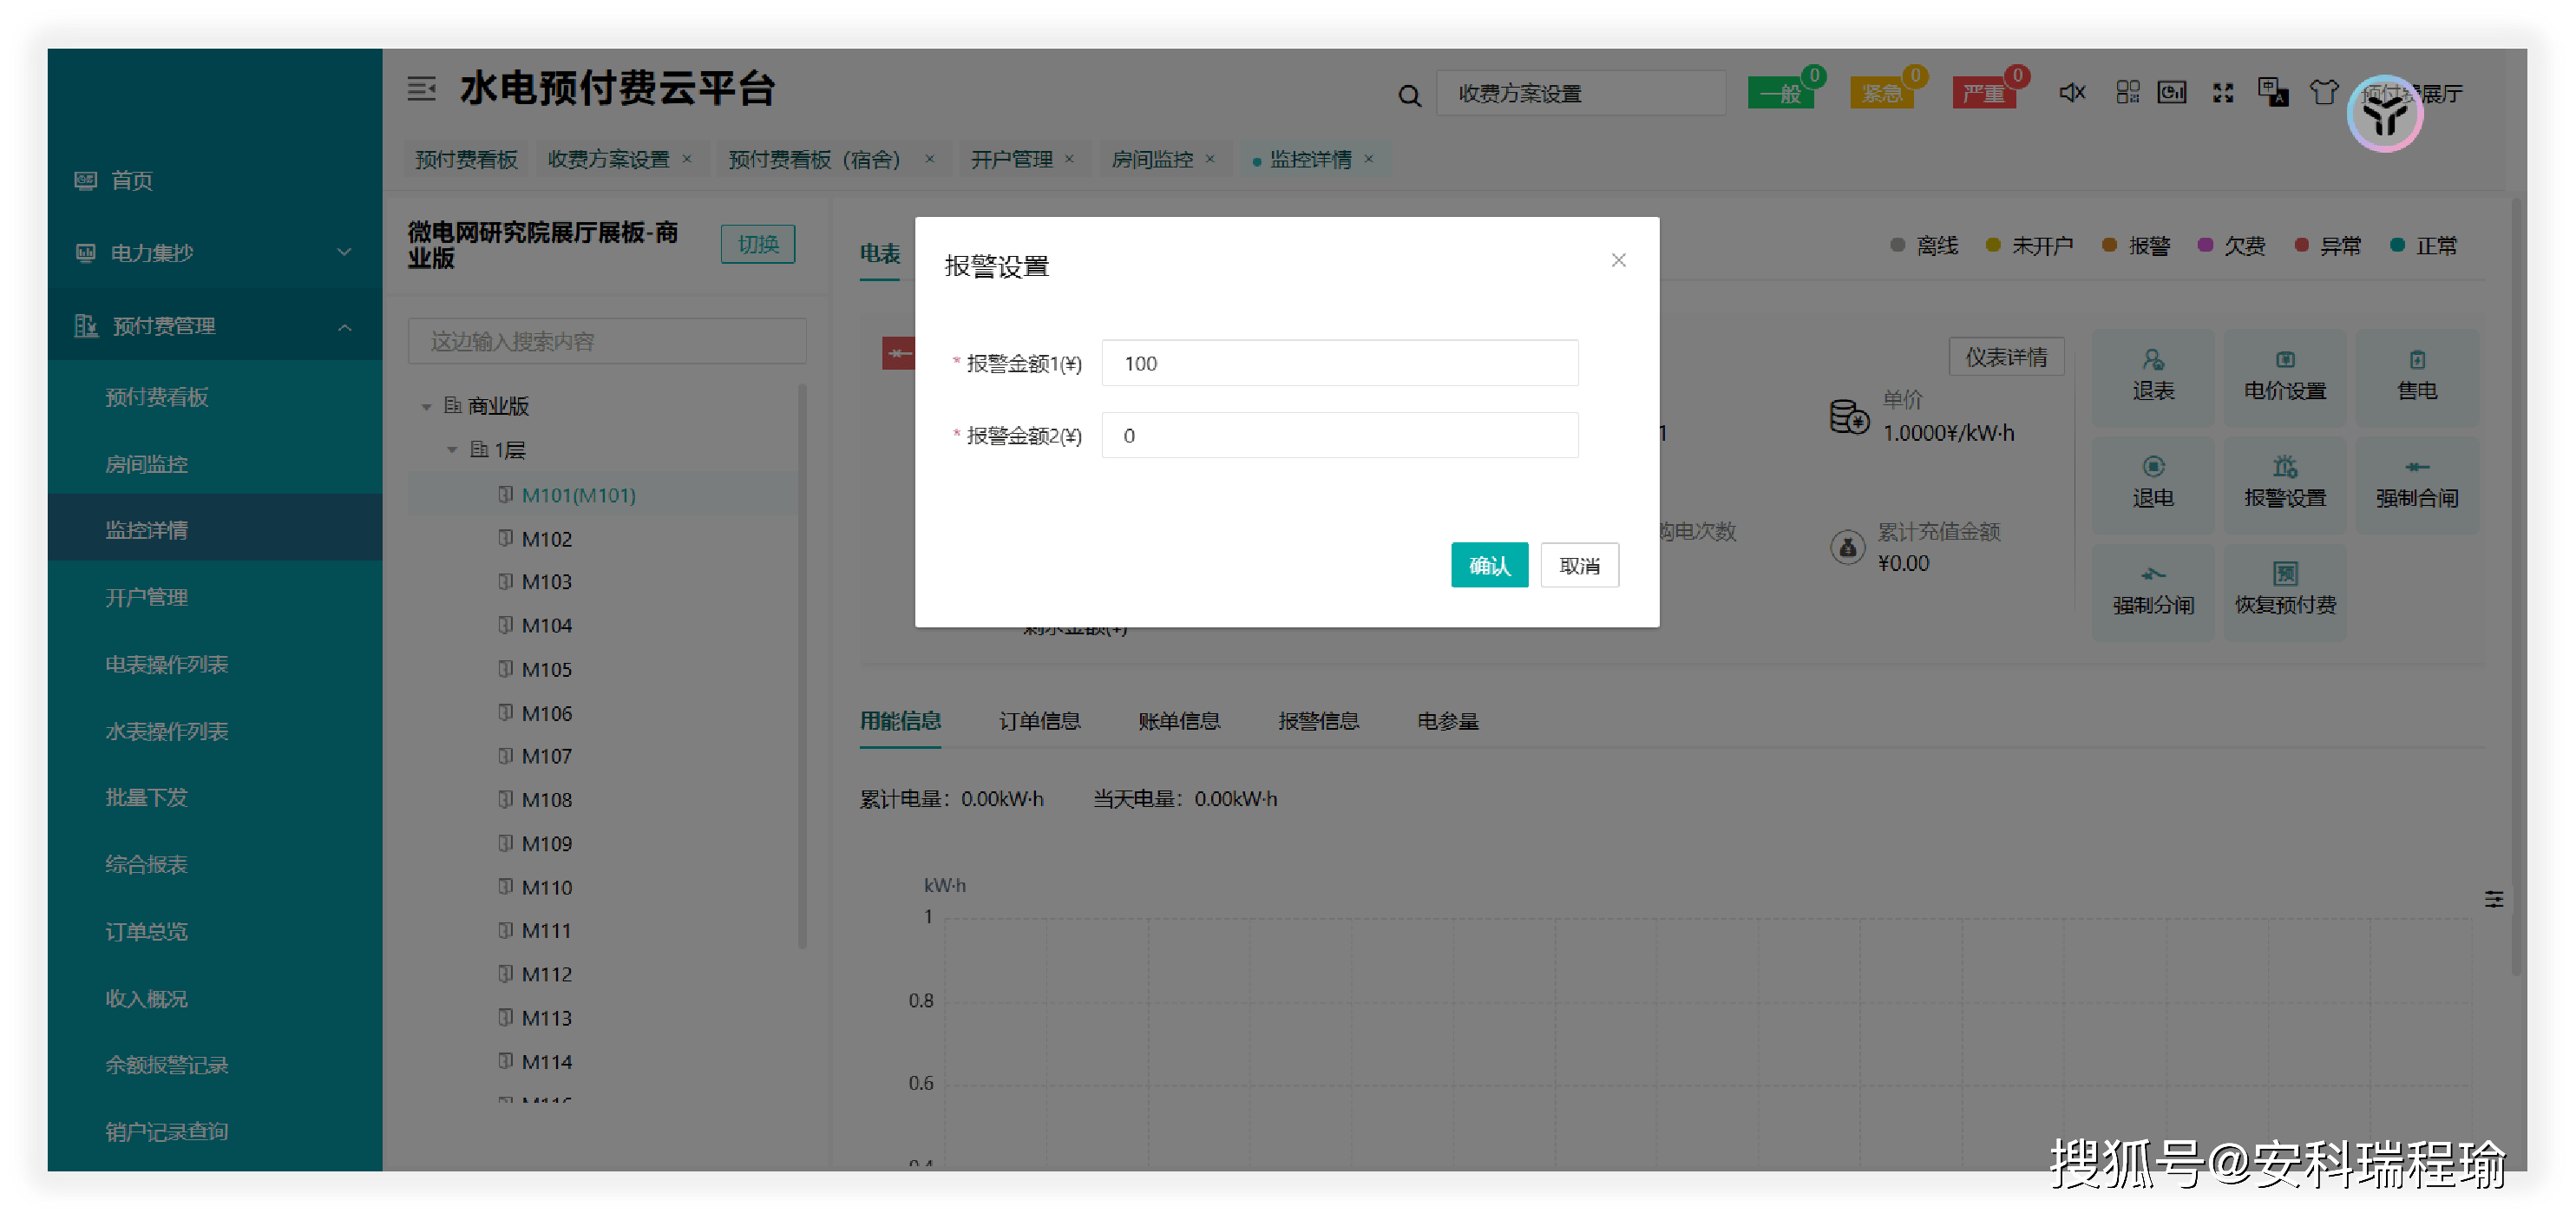
Task: Toggle fullscreen mode icon in header
Action: pyautogui.click(x=2223, y=93)
